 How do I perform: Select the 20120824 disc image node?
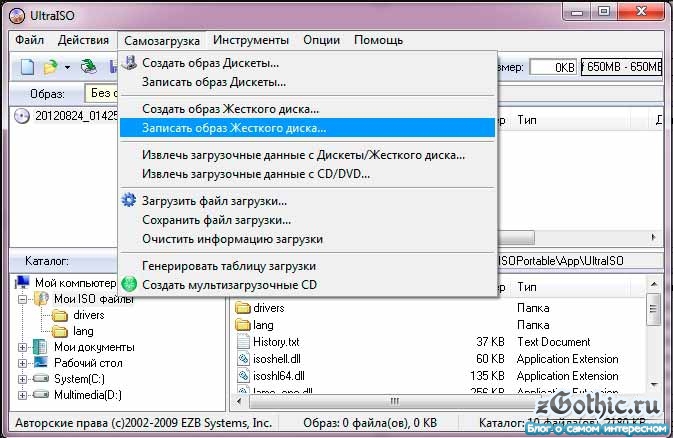pyautogui.click(x=66, y=116)
